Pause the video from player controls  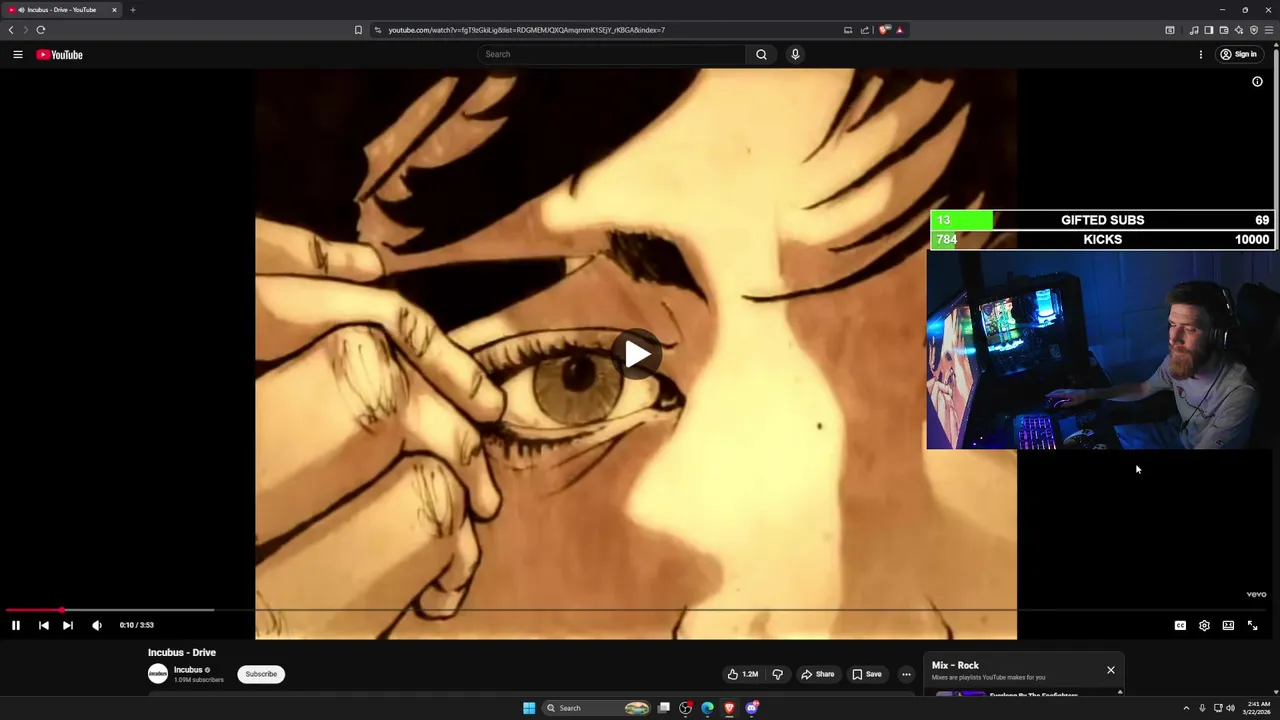tap(16, 625)
